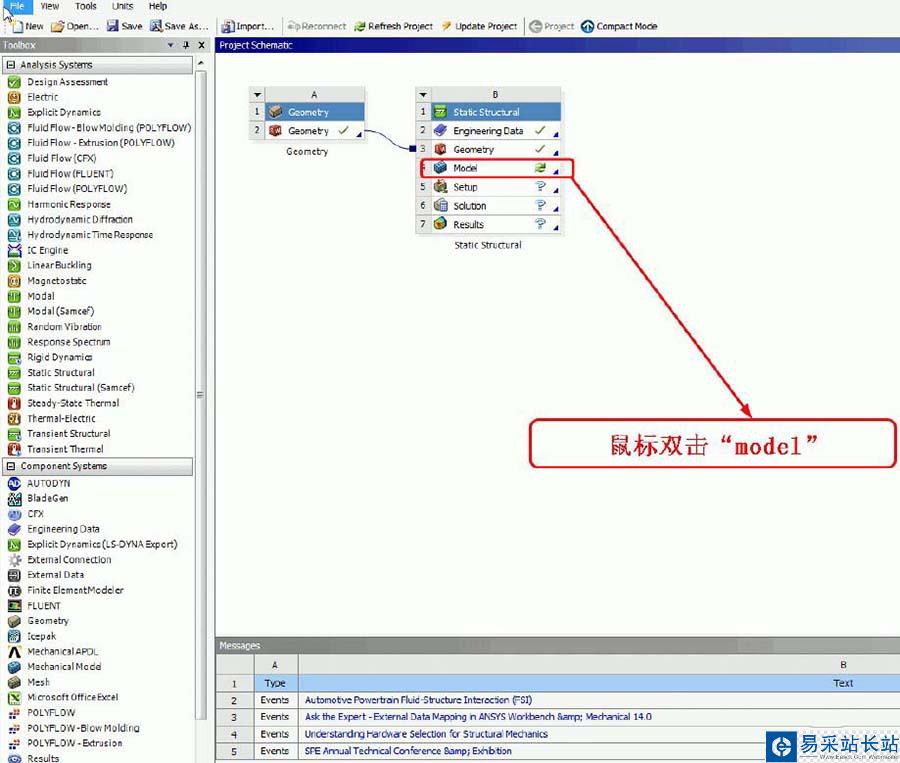Open Understanding Hardware Selection link
The width and height of the screenshot is (900, 763).
point(426,734)
